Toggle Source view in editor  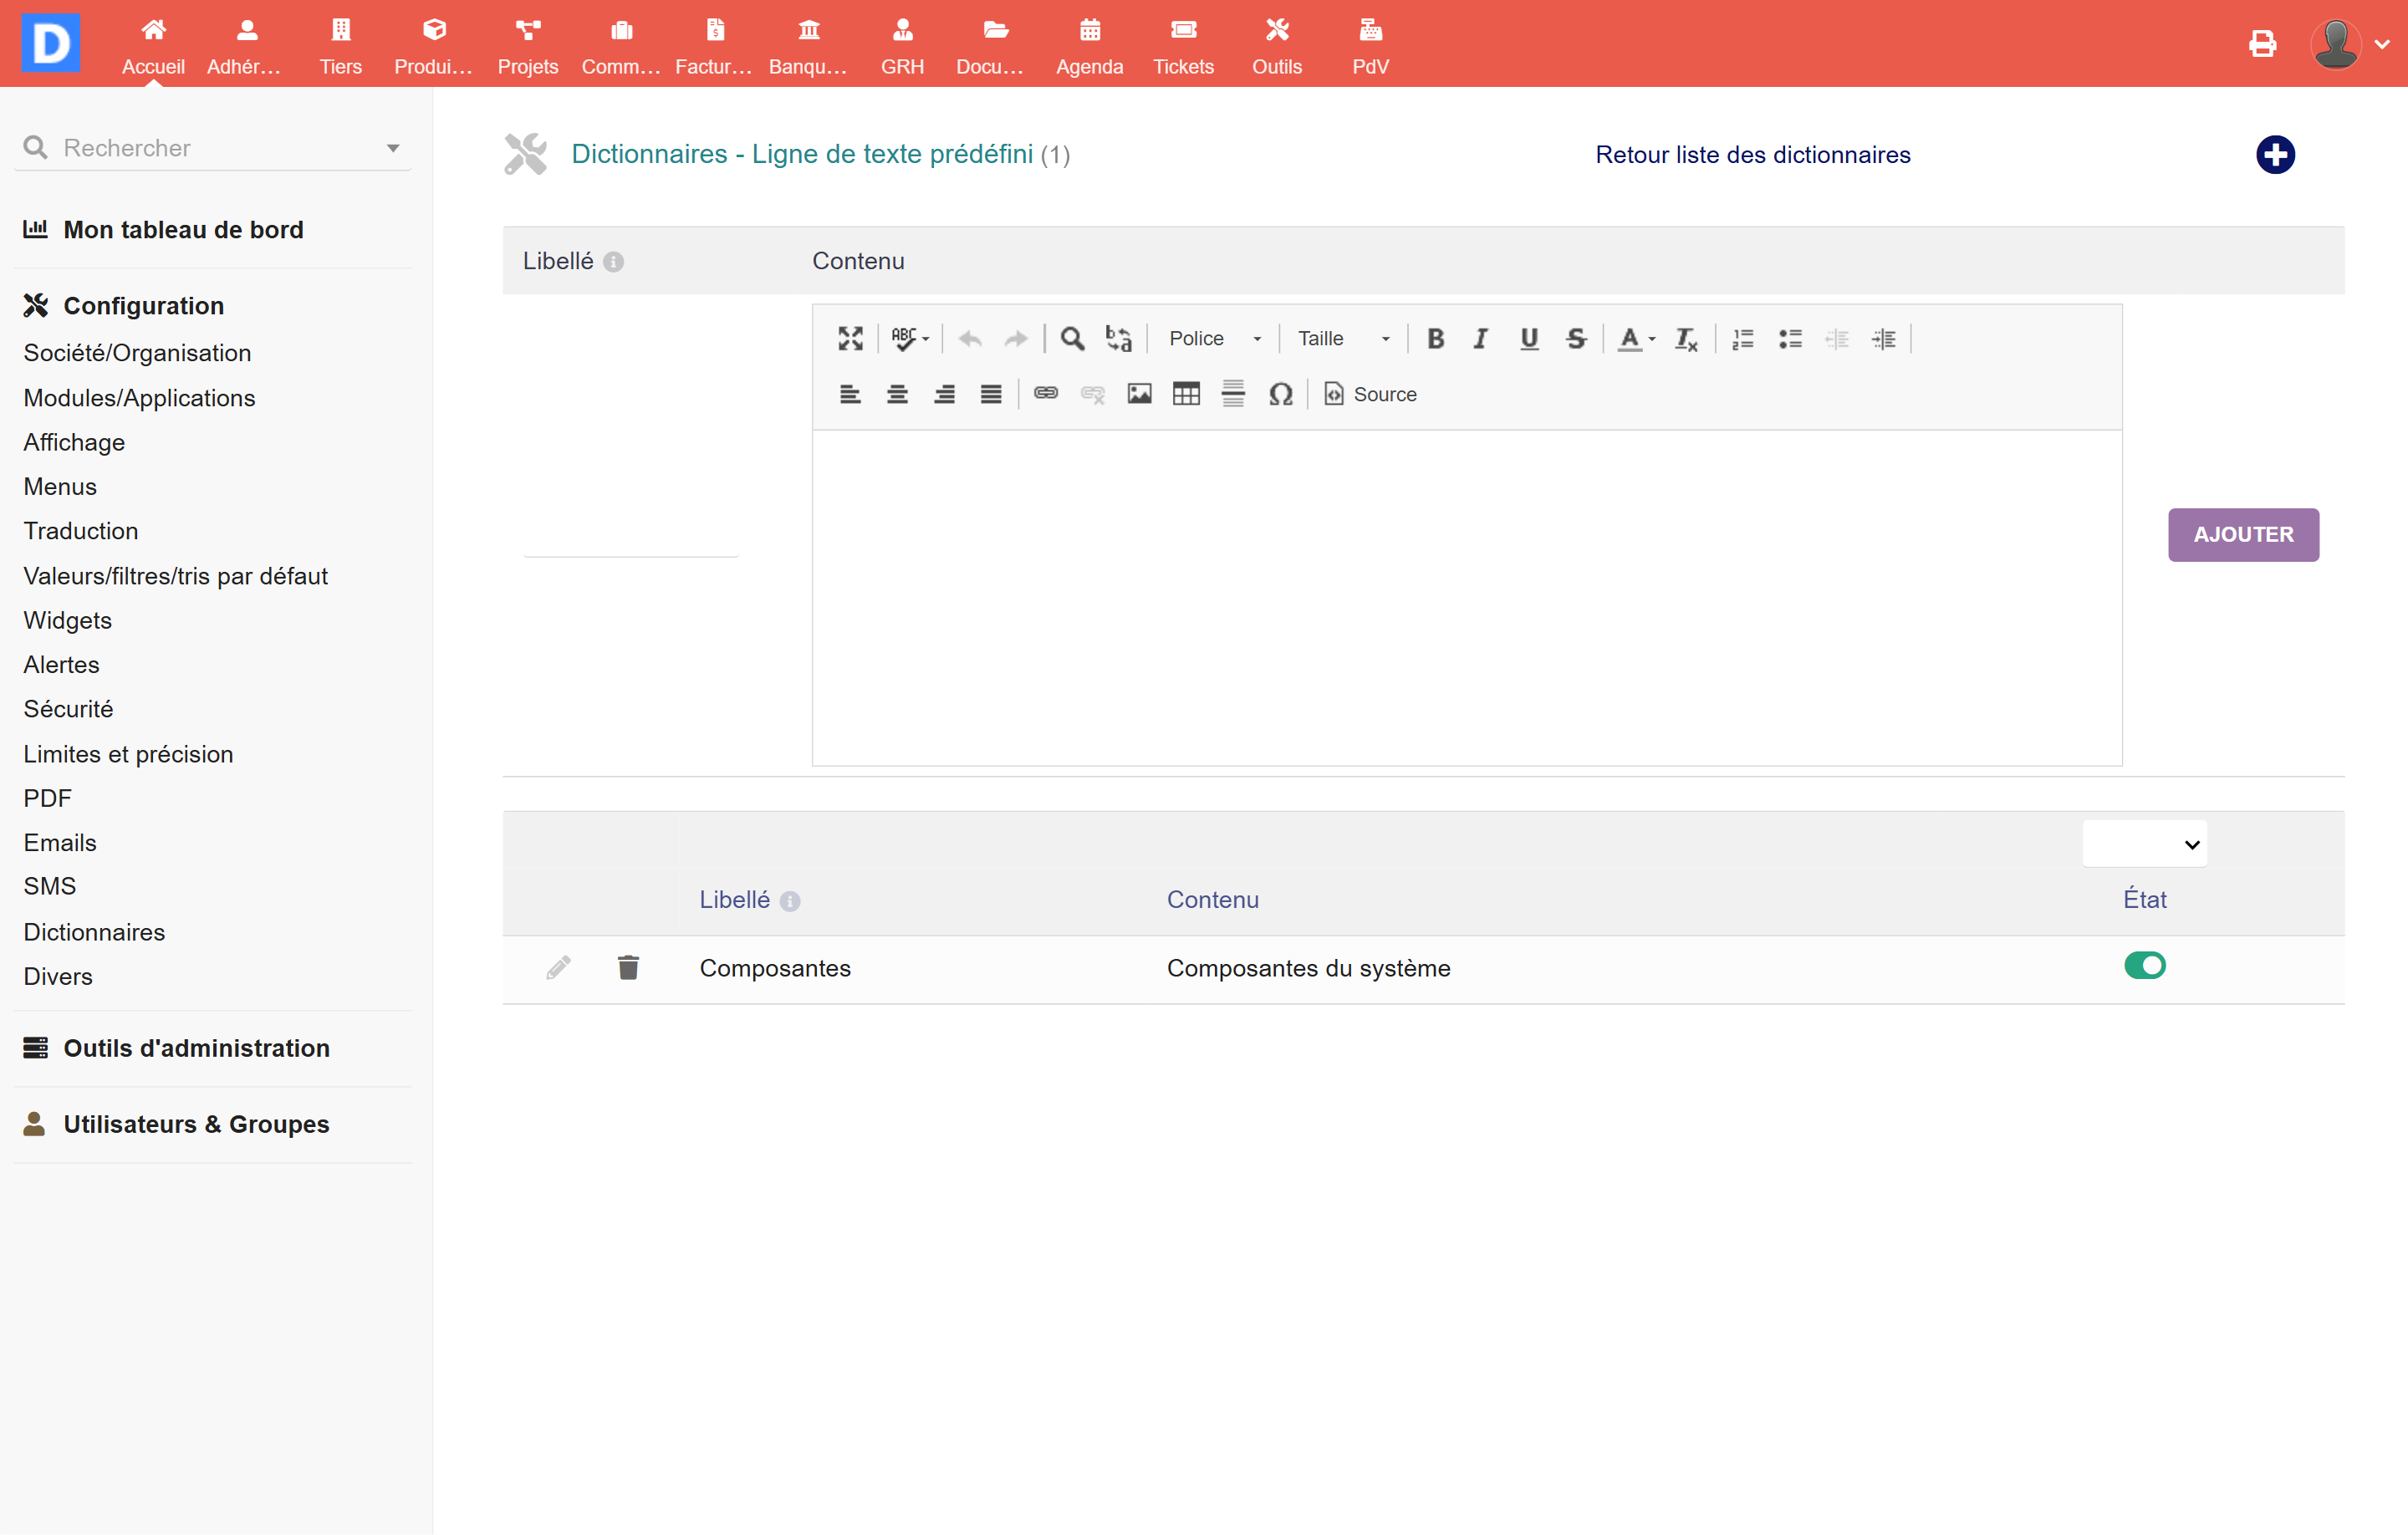point(1370,394)
